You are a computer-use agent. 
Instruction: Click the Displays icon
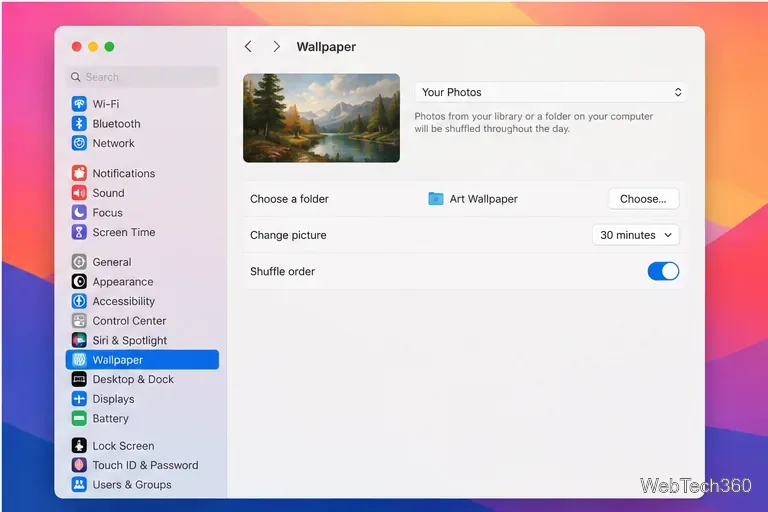pyautogui.click(x=79, y=399)
